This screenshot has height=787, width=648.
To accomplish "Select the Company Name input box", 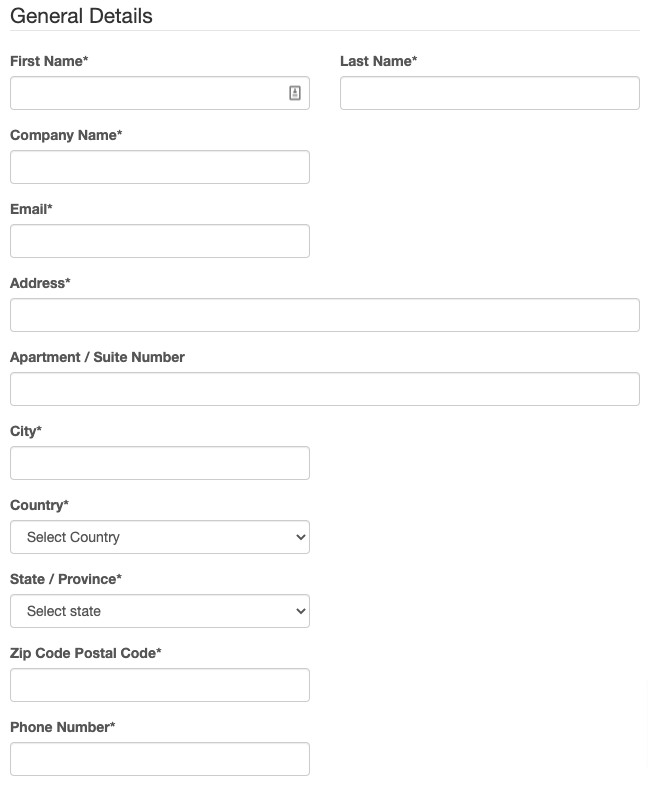I will 160,167.
